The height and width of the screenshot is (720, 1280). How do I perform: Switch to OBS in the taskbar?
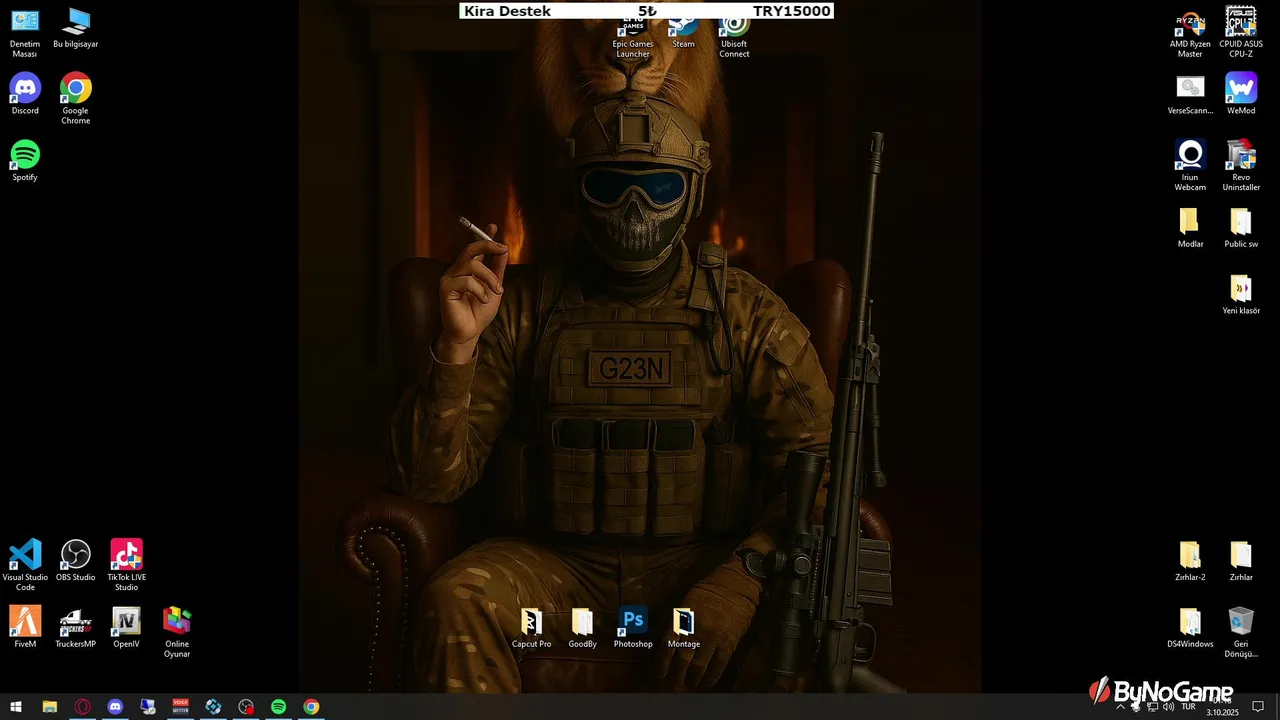pos(246,707)
